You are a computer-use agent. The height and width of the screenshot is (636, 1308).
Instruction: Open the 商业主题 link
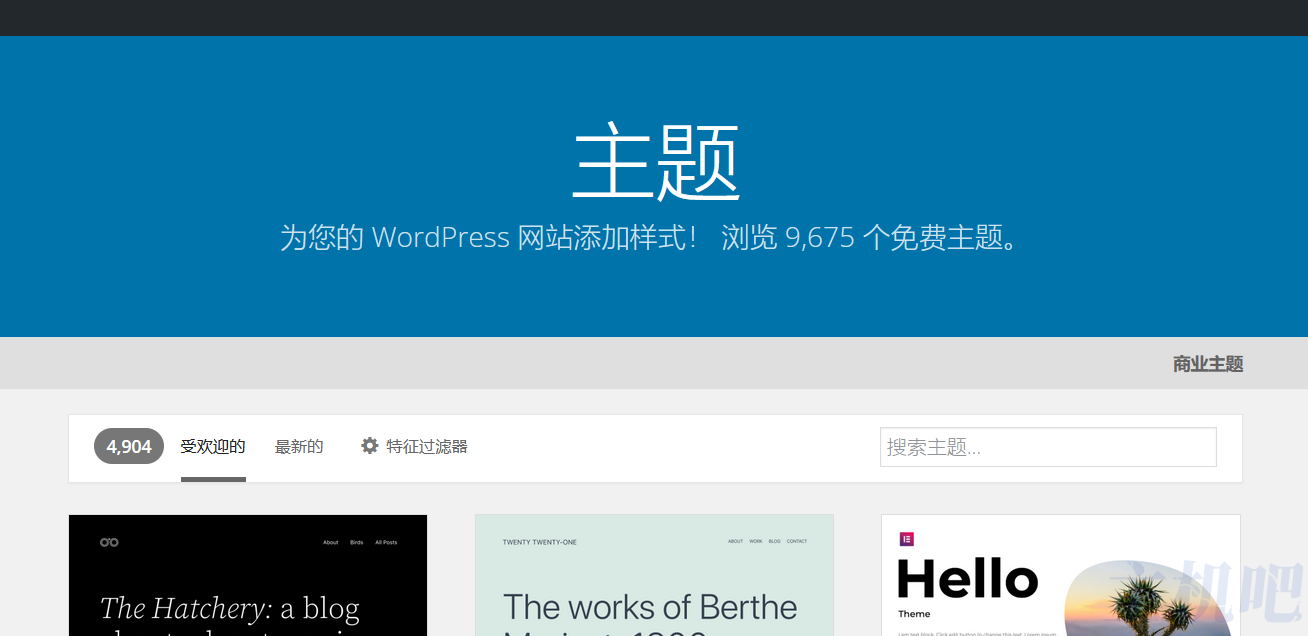[x=1208, y=364]
